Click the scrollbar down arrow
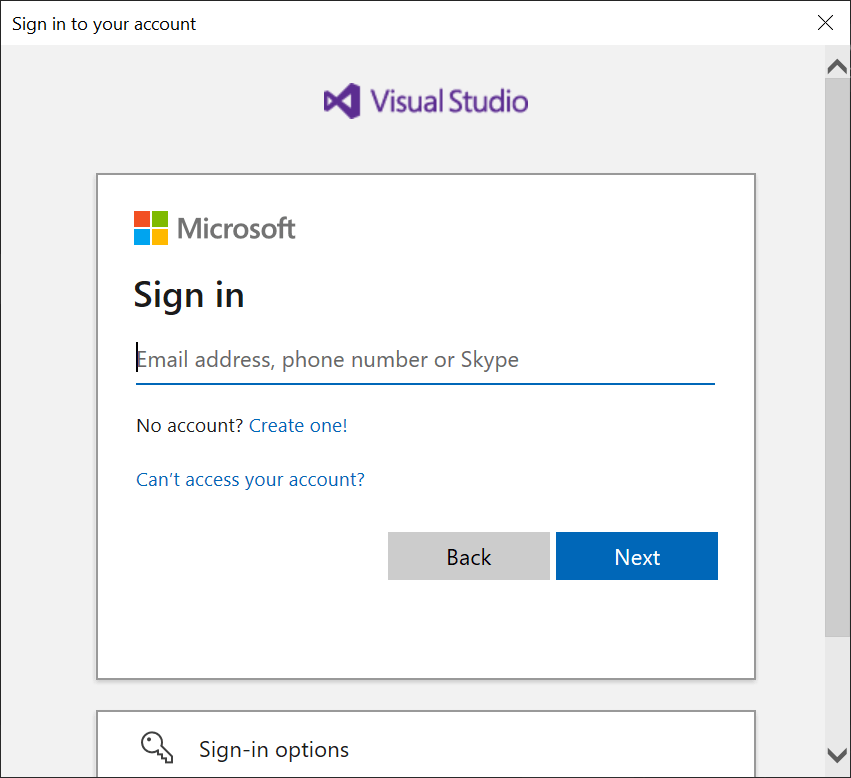This screenshot has height=778, width=851. (x=837, y=755)
